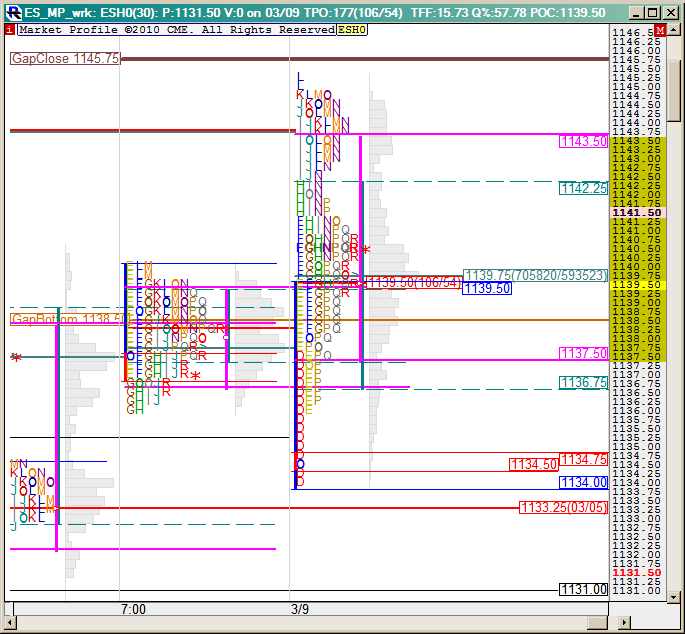The height and width of the screenshot is (634, 685).
Task: Click the 3/9 date axis marker
Action: click(x=300, y=609)
